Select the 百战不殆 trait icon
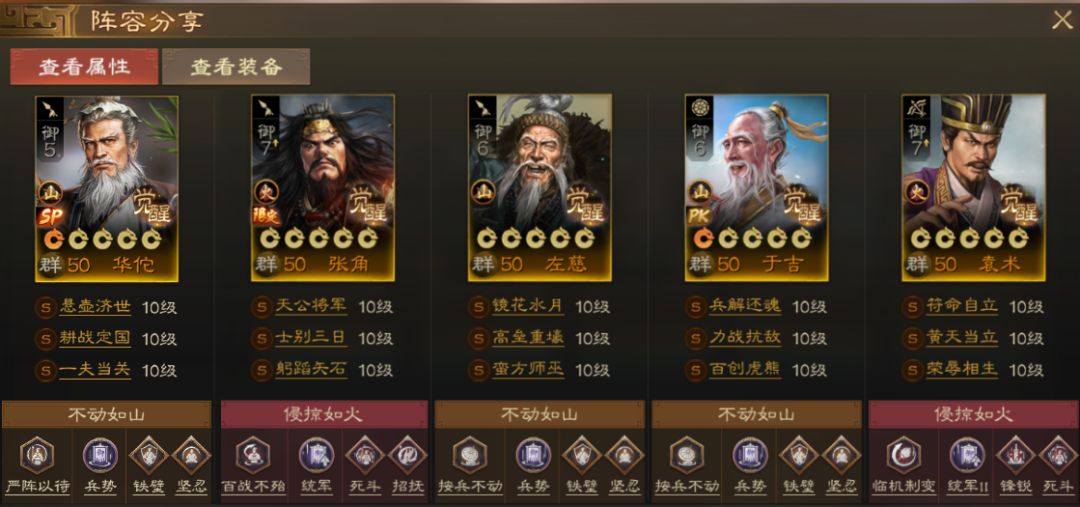Screen dimensions: 1080x507 pos(253,455)
